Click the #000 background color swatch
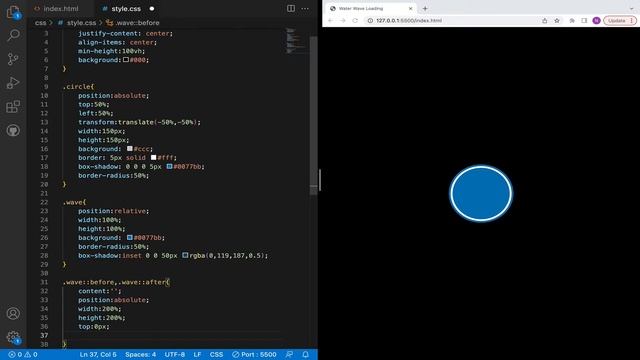Screen dimensions: 640x360 pyautogui.click(x=126, y=60)
